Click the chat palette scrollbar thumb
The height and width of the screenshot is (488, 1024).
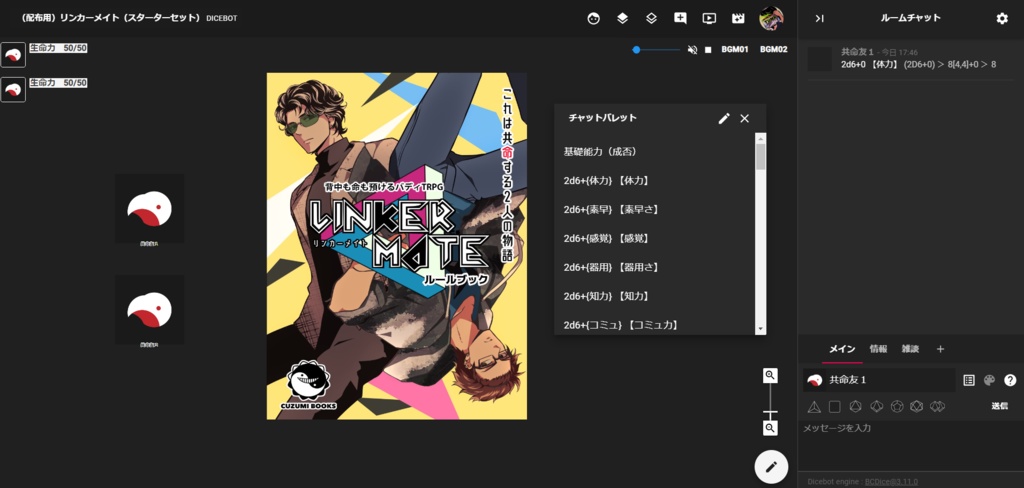(x=760, y=156)
